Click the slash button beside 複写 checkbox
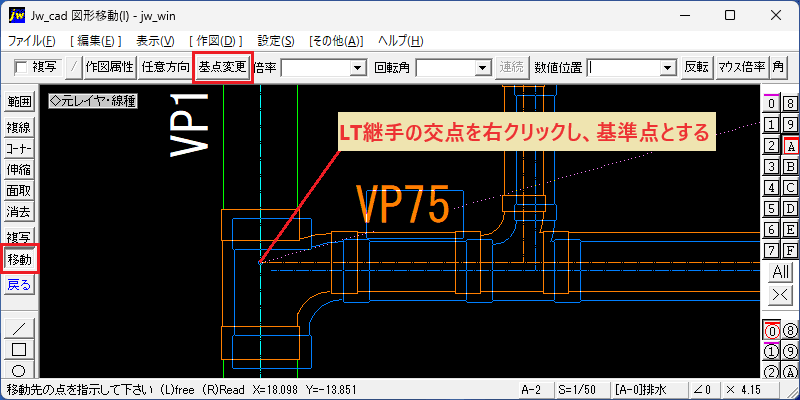 pos(74,67)
